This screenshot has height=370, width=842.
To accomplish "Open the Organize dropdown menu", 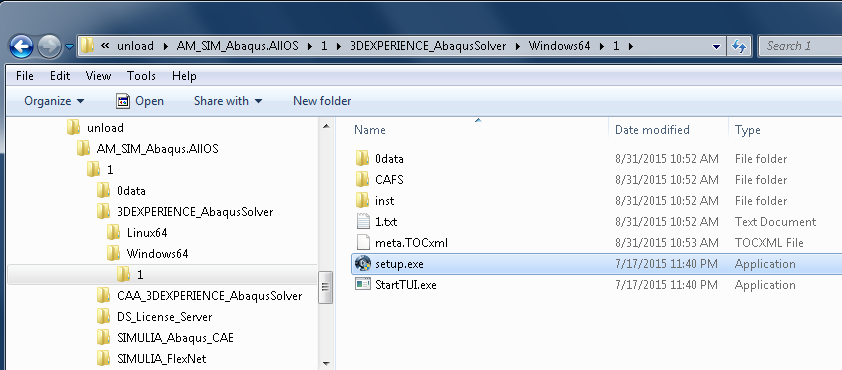I will pyautogui.click(x=54, y=101).
